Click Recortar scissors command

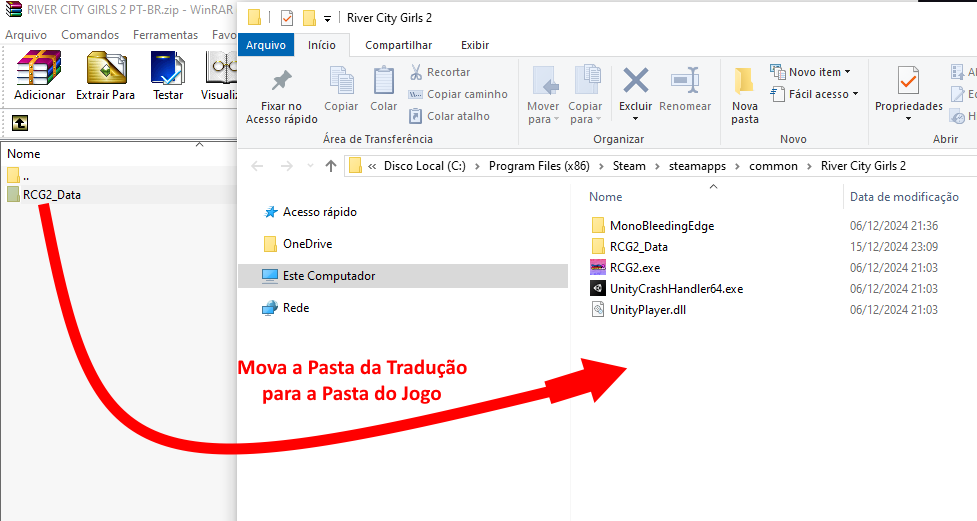pos(439,72)
